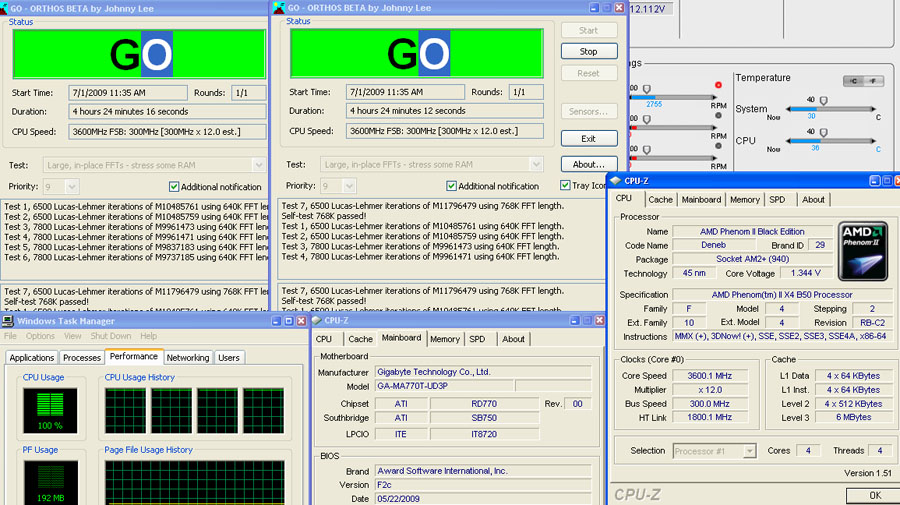The width and height of the screenshot is (900, 505).
Task: Expand the Processor #1 selection dropdown
Action: [749, 451]
